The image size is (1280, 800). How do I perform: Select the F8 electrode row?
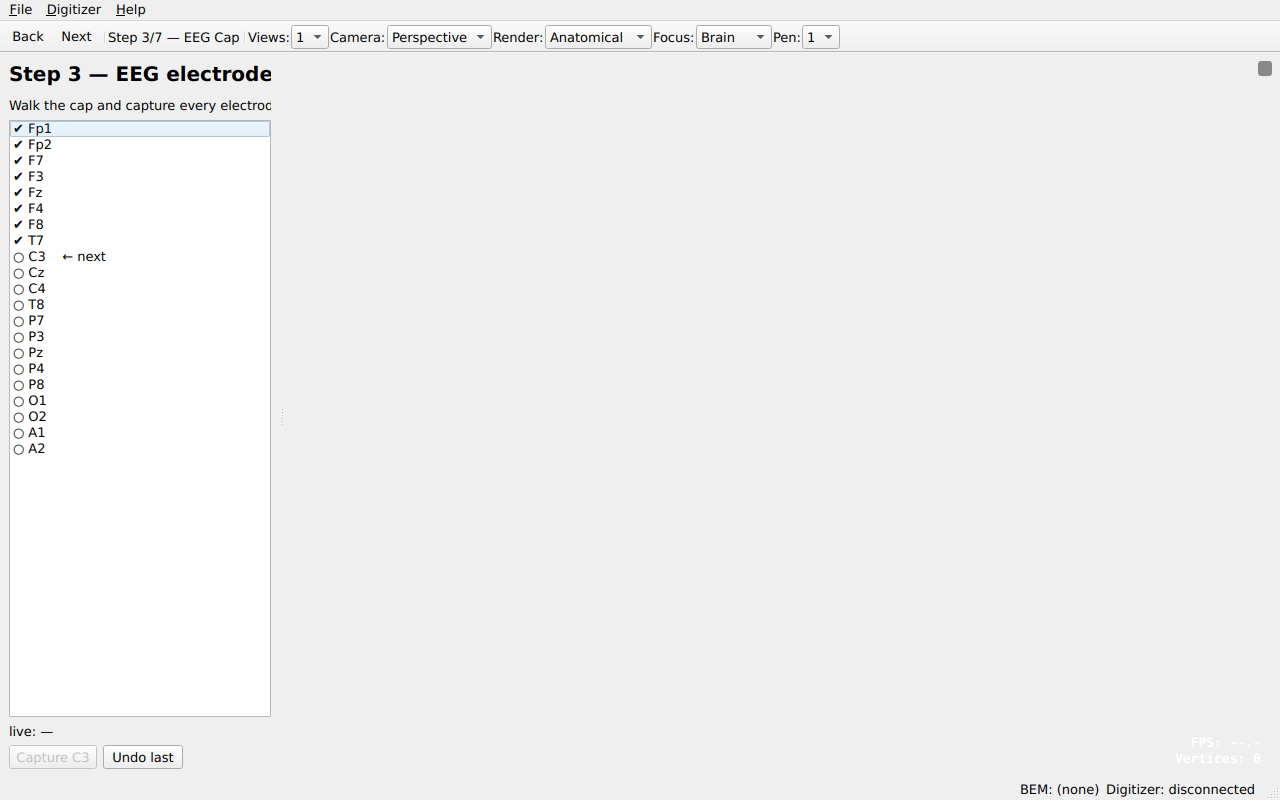tap(140, 225)
